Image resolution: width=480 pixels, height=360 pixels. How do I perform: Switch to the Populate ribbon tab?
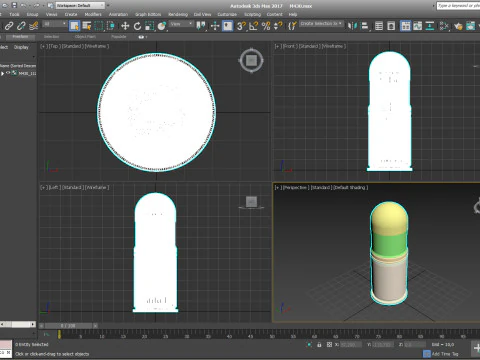click(x=119, y=37)
